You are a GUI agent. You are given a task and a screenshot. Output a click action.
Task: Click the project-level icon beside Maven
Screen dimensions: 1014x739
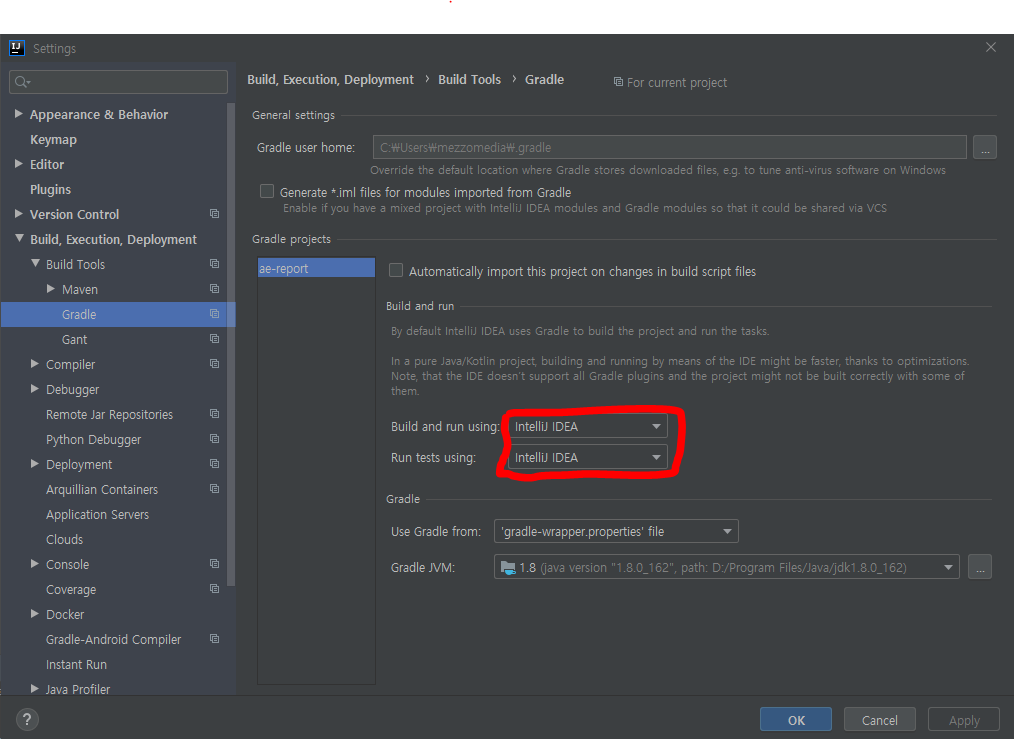coord(215,289)
